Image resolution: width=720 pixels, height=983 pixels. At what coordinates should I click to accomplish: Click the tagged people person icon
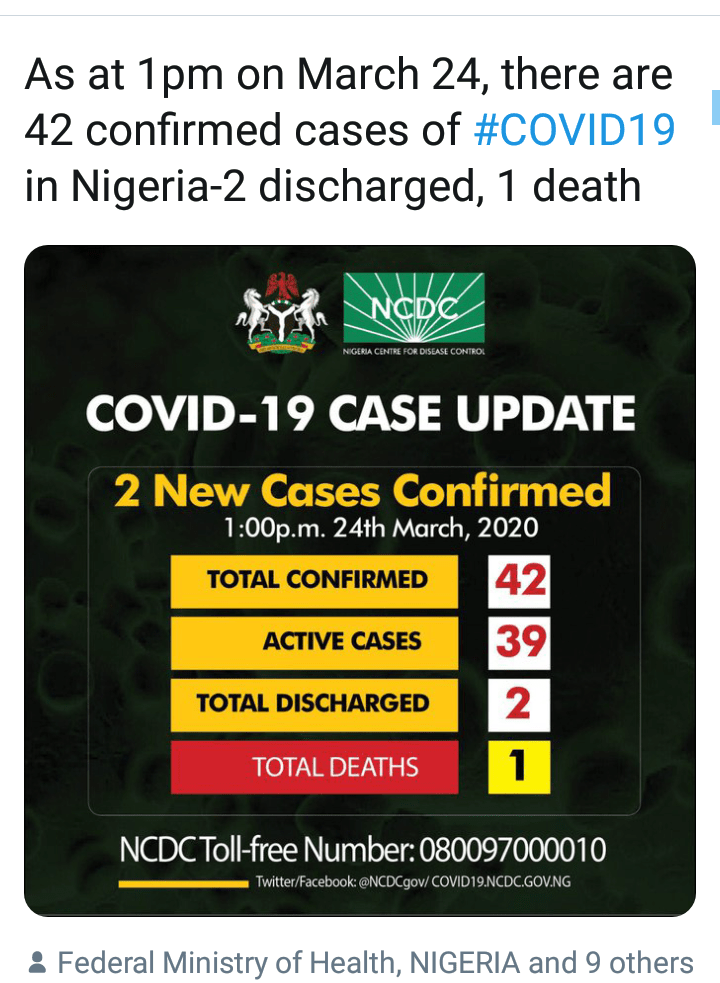pos(37,963)
